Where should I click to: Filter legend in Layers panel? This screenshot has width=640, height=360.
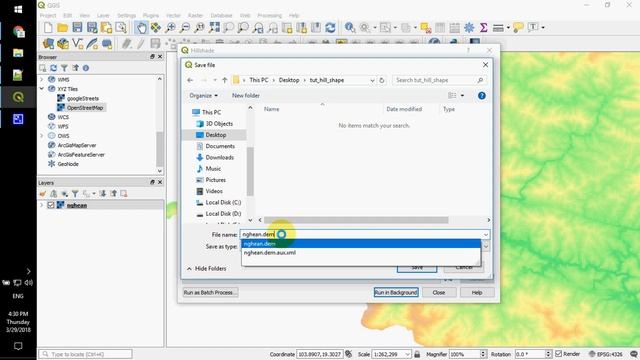(75, 193)
